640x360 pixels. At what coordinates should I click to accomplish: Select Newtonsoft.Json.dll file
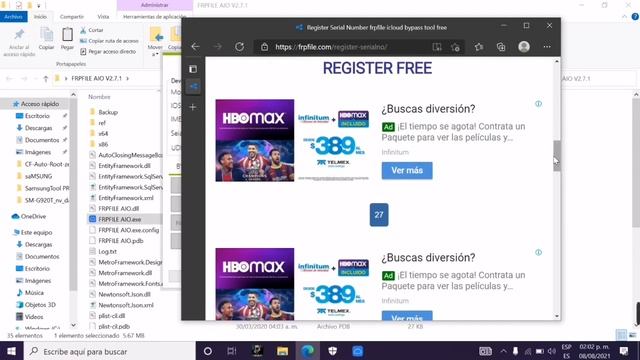124,294
